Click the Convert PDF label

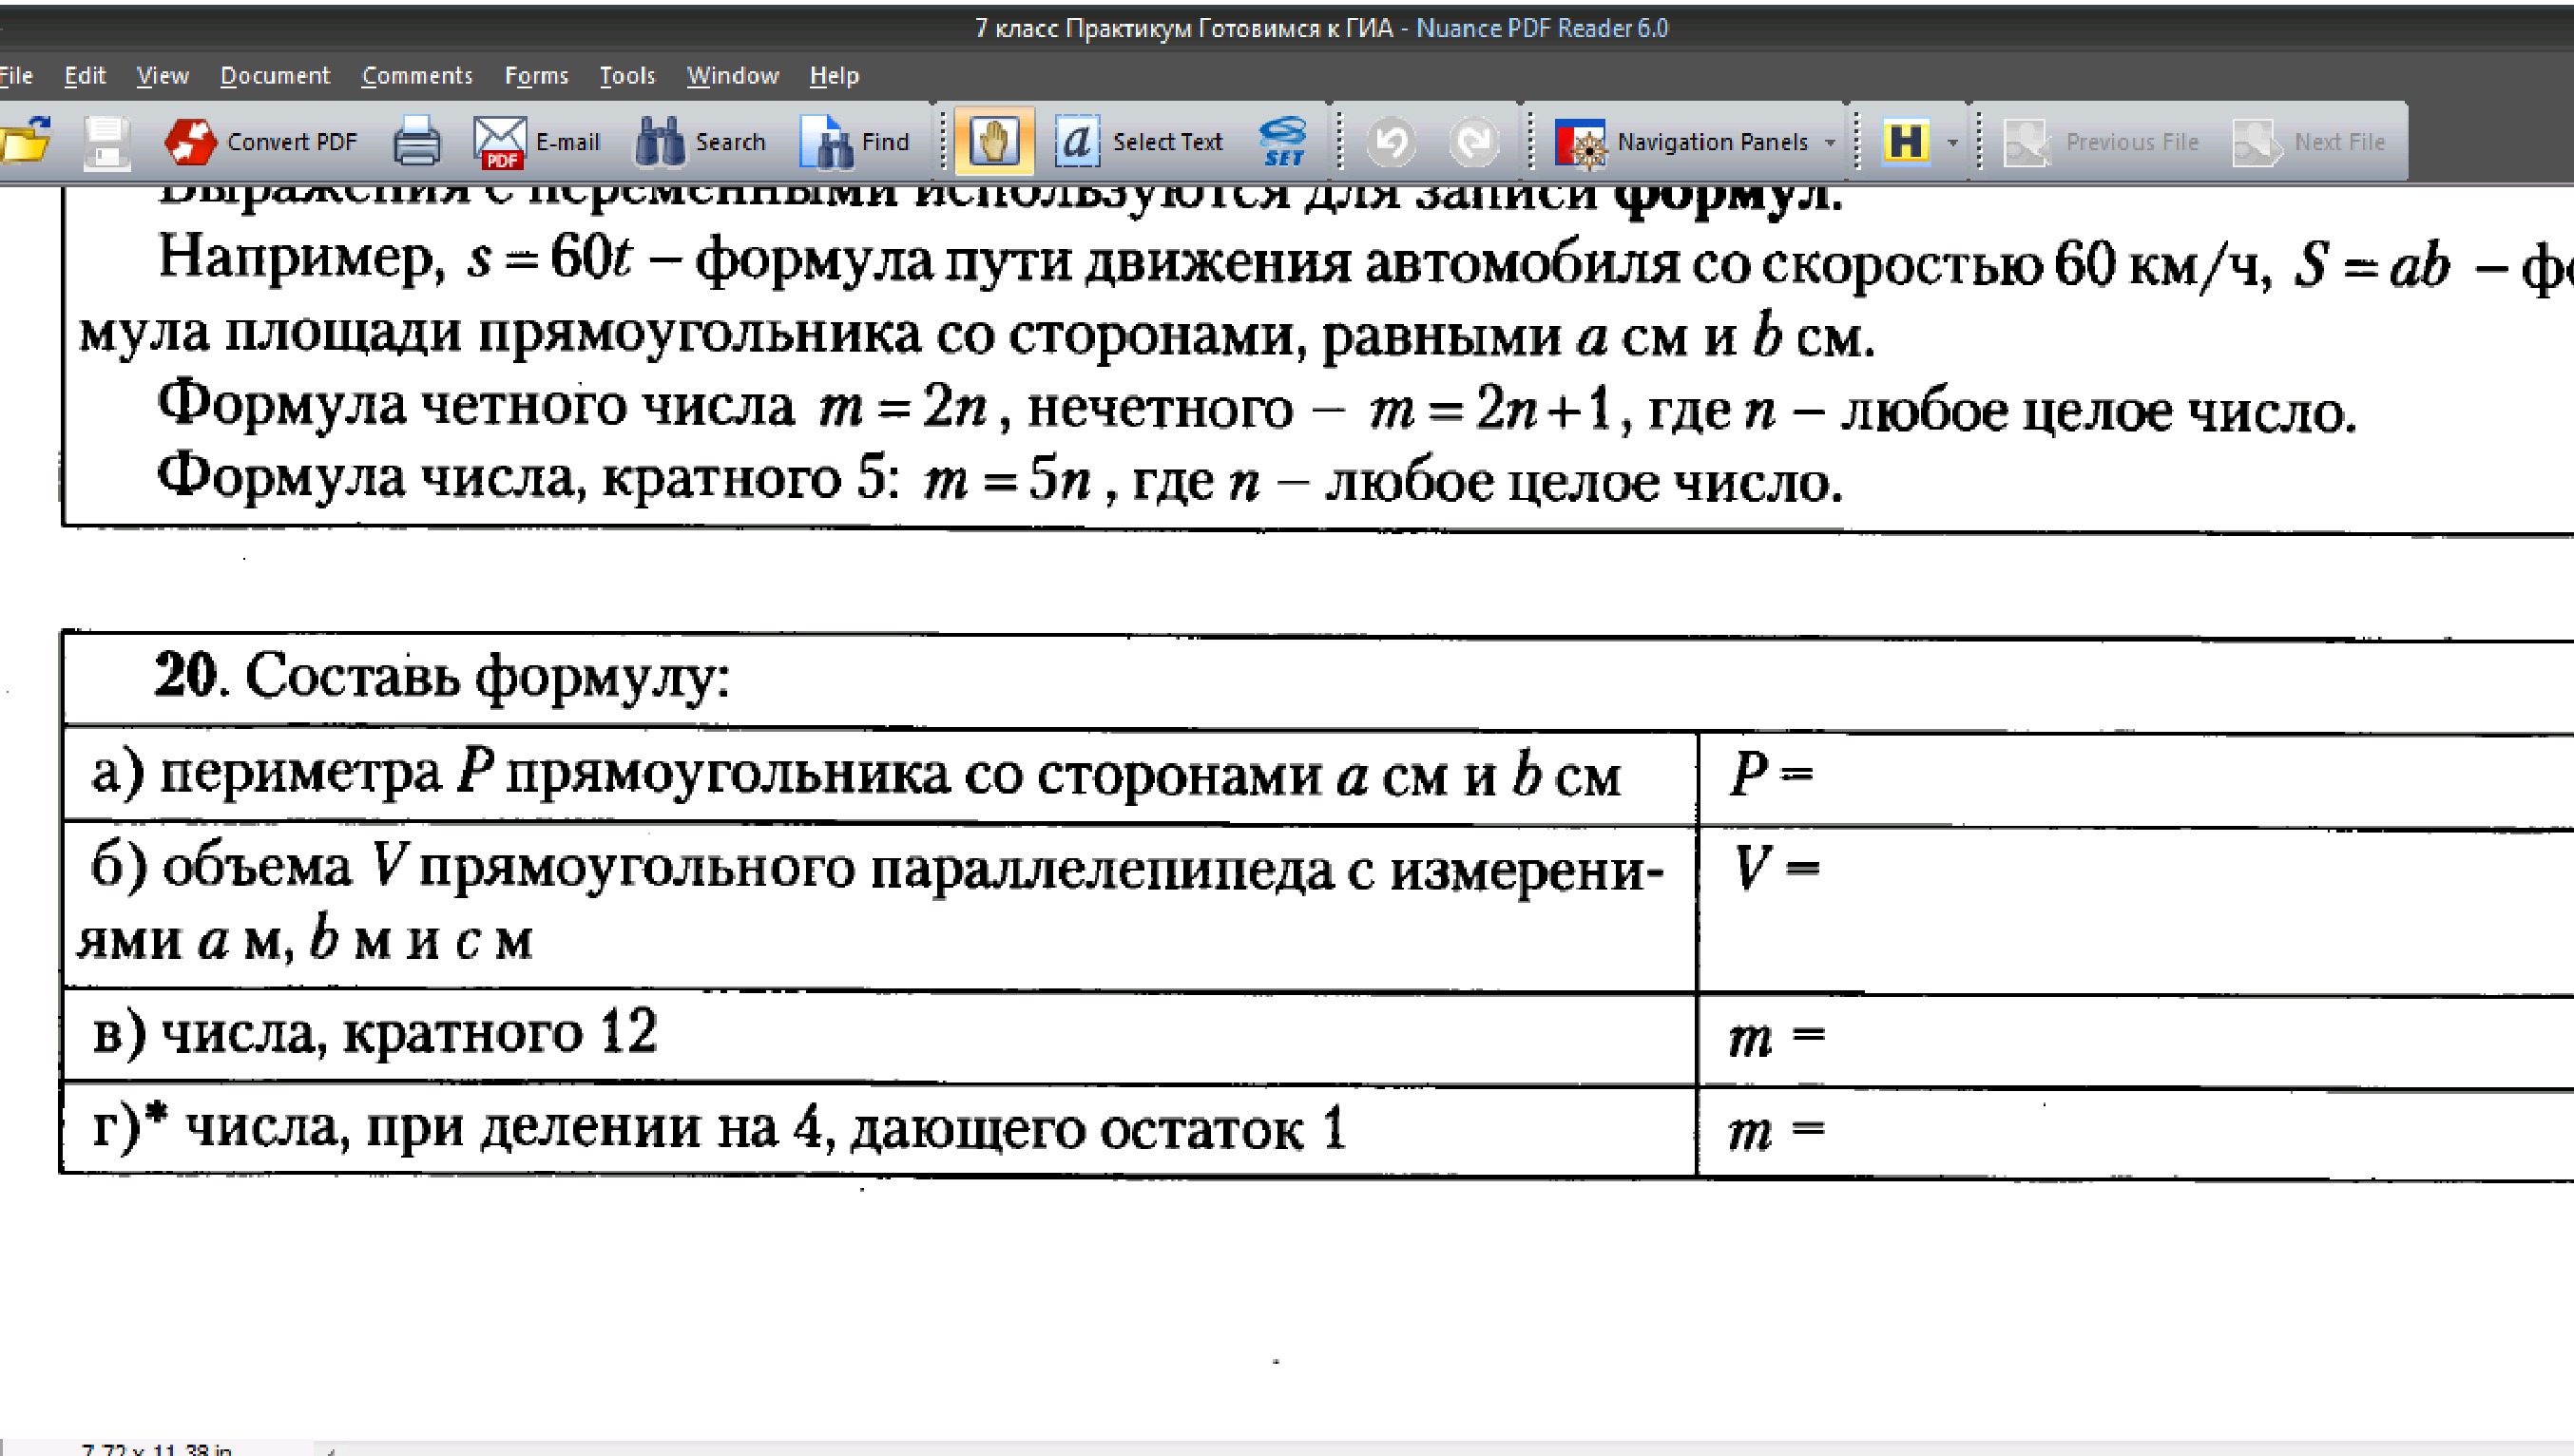coord(292,142)
